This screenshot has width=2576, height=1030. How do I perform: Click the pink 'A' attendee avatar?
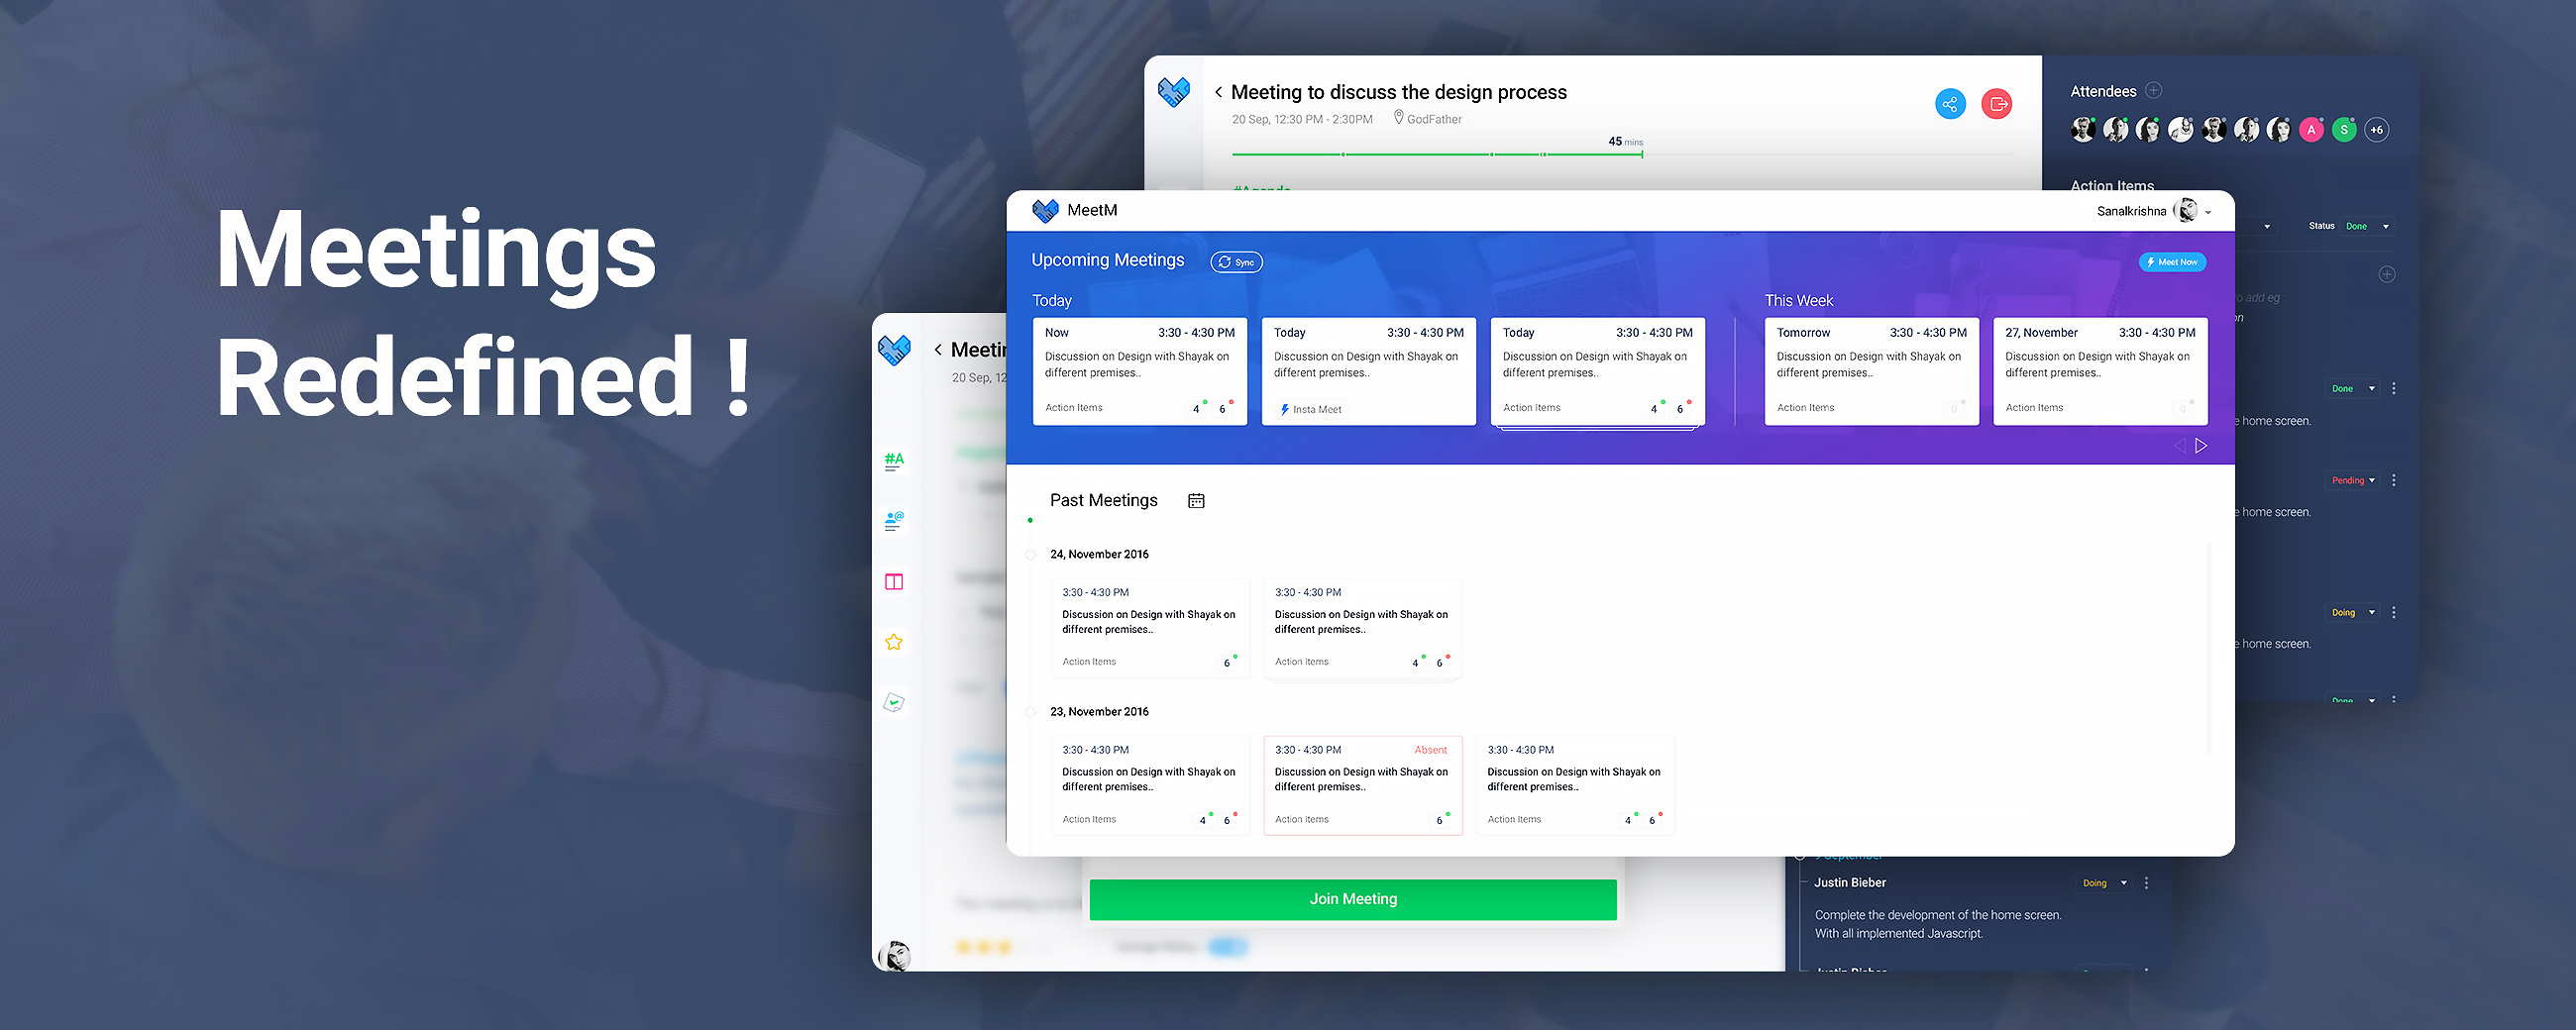coord(2311,130)
